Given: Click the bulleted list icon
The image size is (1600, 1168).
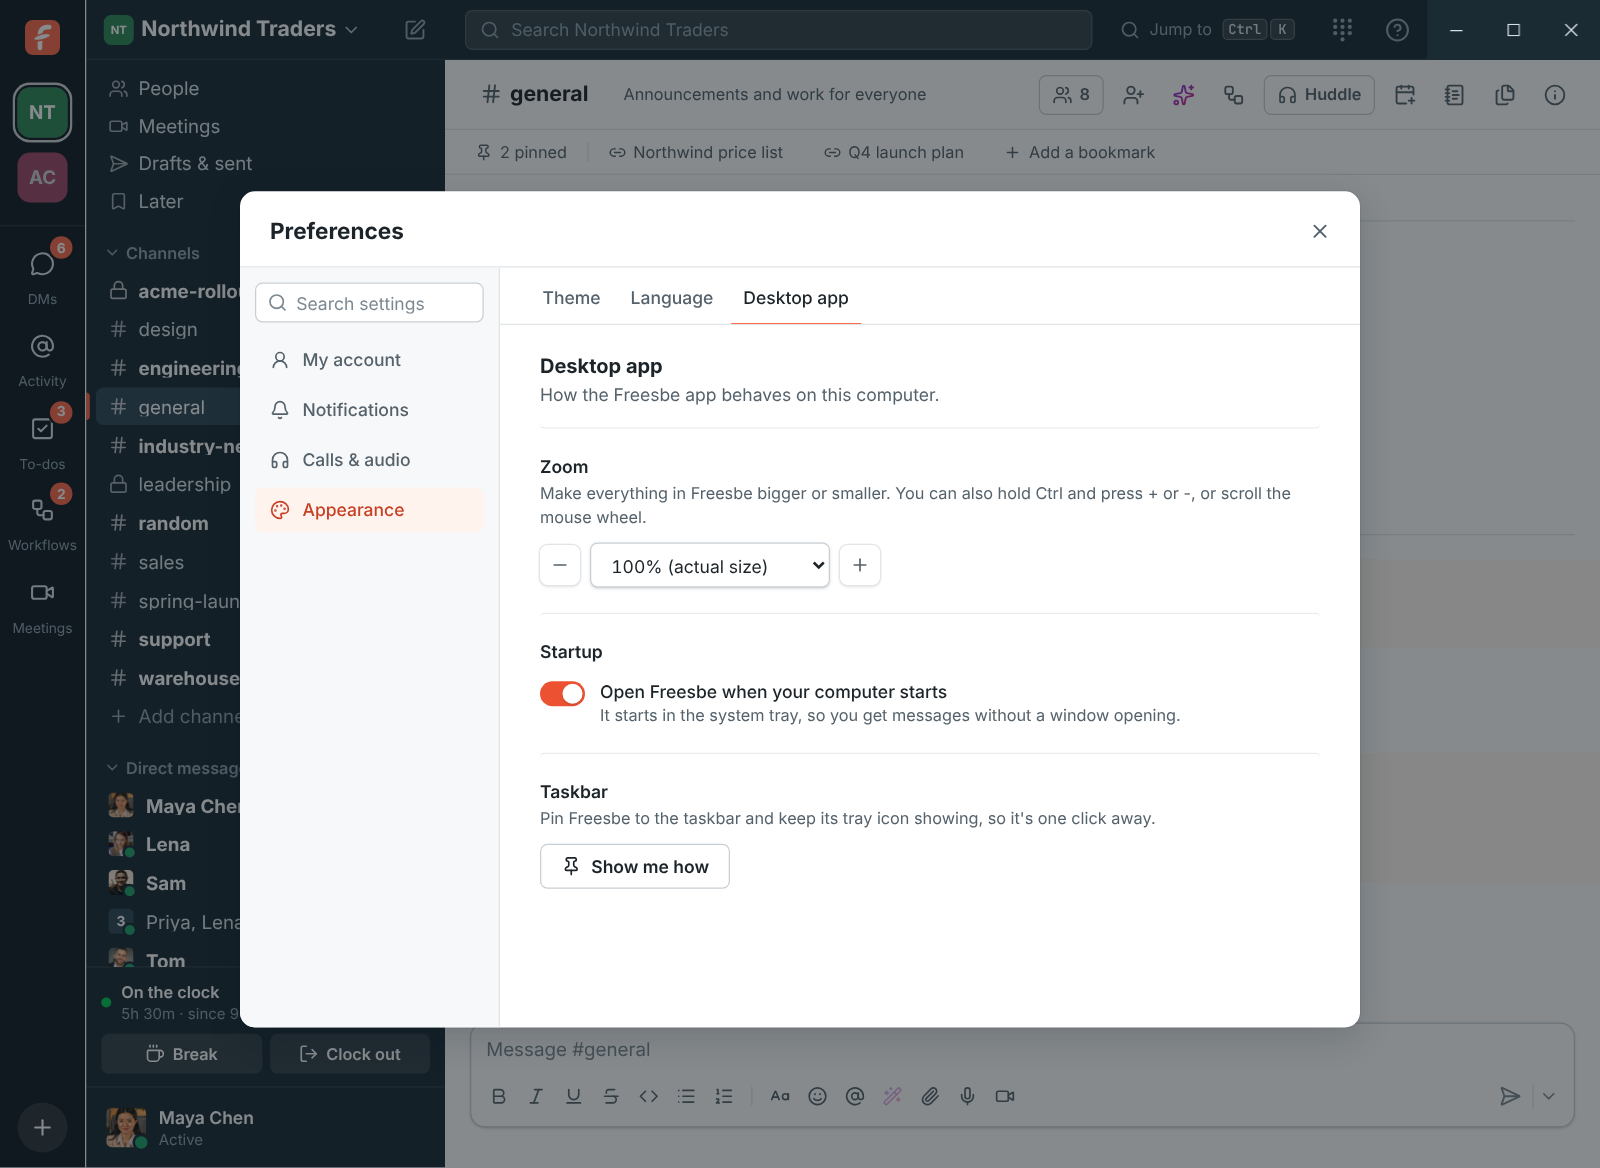Looking at the screenshot, I should 686,1096.
